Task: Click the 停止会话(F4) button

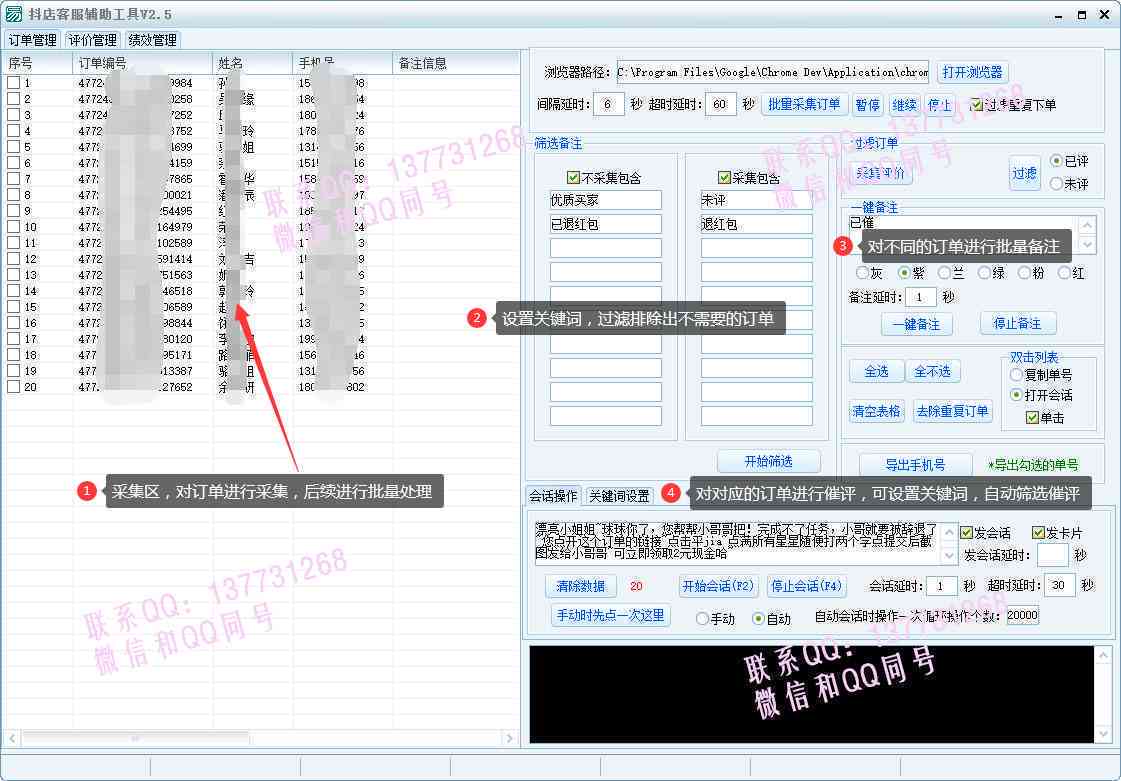Action: click(x=806, y=586)
